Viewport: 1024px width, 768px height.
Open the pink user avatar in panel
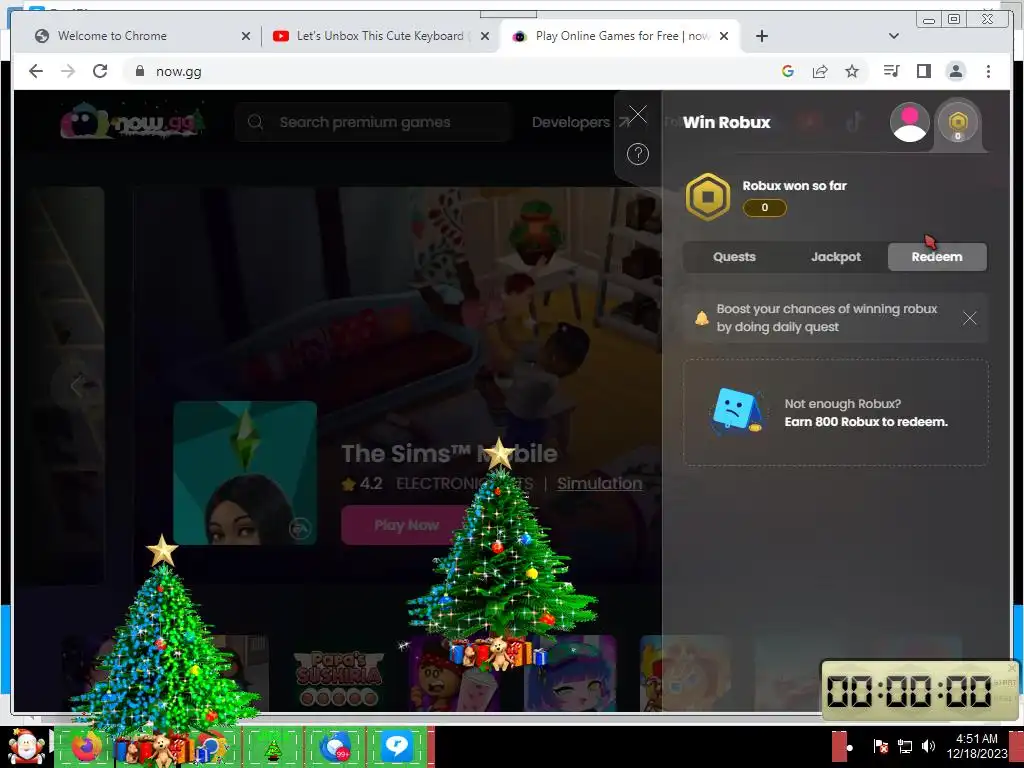point(909,122)
